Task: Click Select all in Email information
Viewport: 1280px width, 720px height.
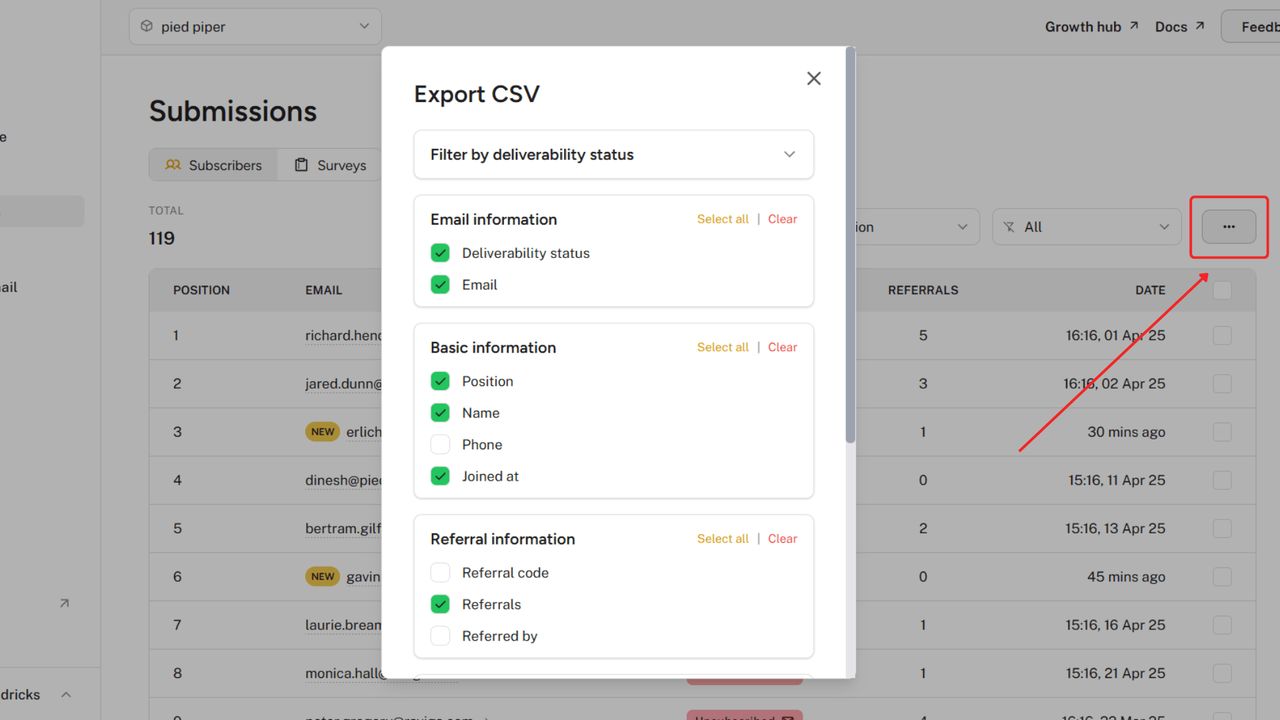Action: [x=722, y=219]
